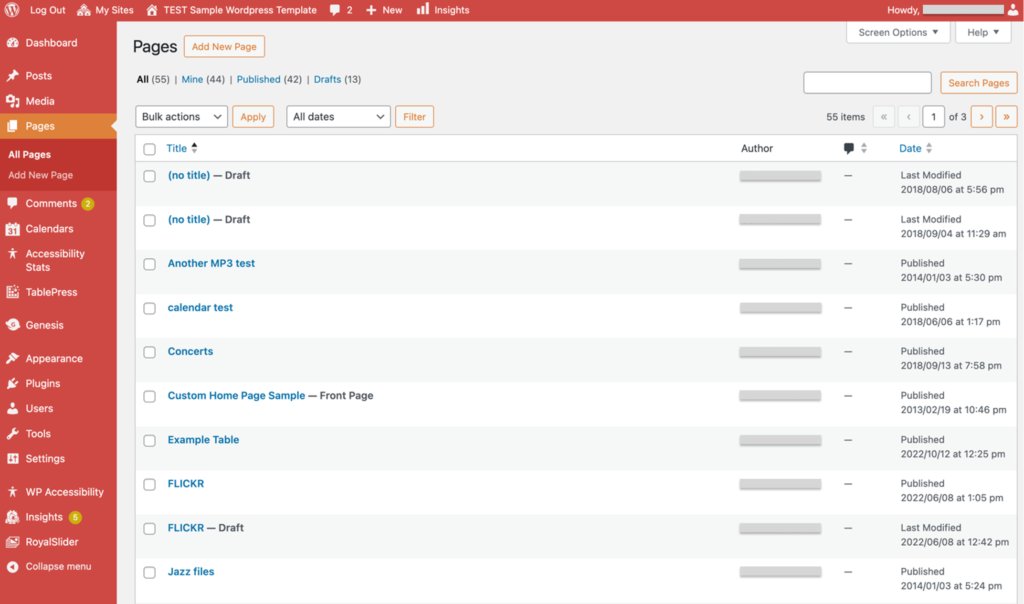The image size is (1024, 604).
Task: Open Dashboard from the sidebar
Action: (x=51, y=43)
